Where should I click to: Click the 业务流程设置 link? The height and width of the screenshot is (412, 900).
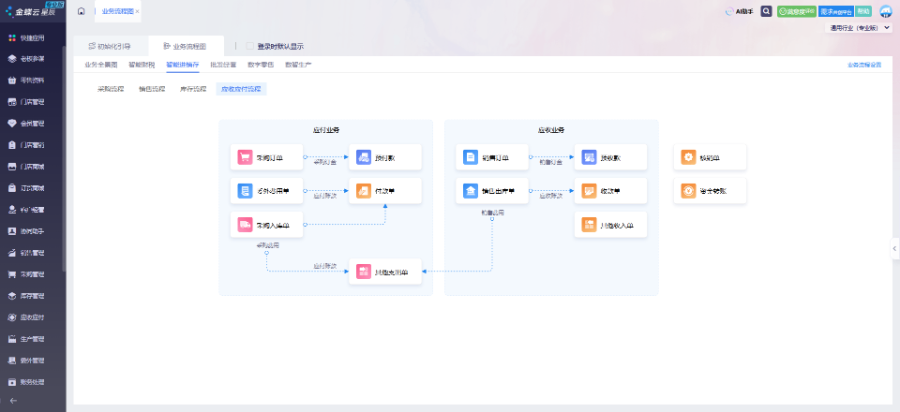pos(864,64)
